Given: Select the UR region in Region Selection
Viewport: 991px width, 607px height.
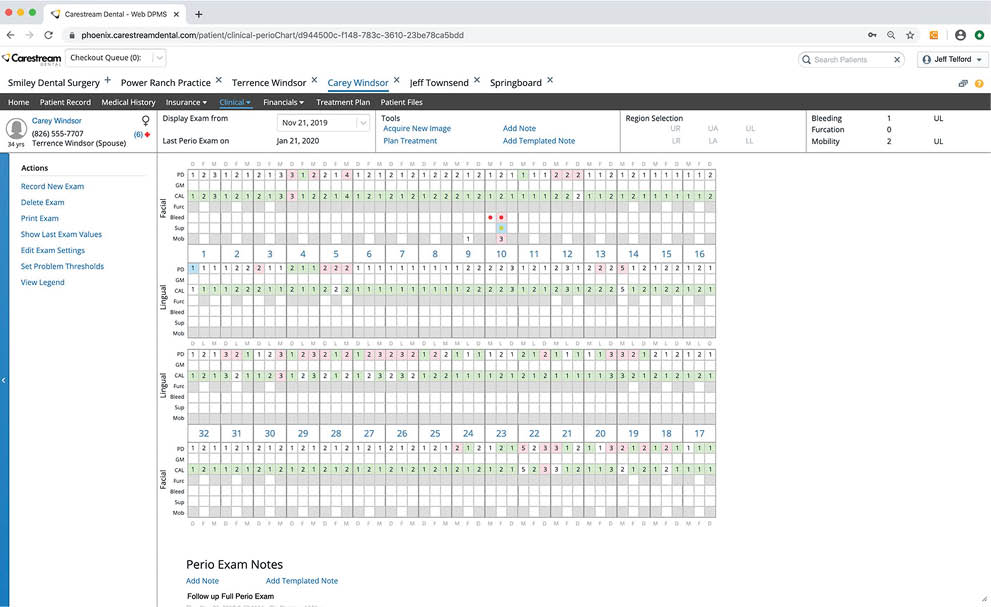Looking at the screenshot, I should tap(676, 129).
